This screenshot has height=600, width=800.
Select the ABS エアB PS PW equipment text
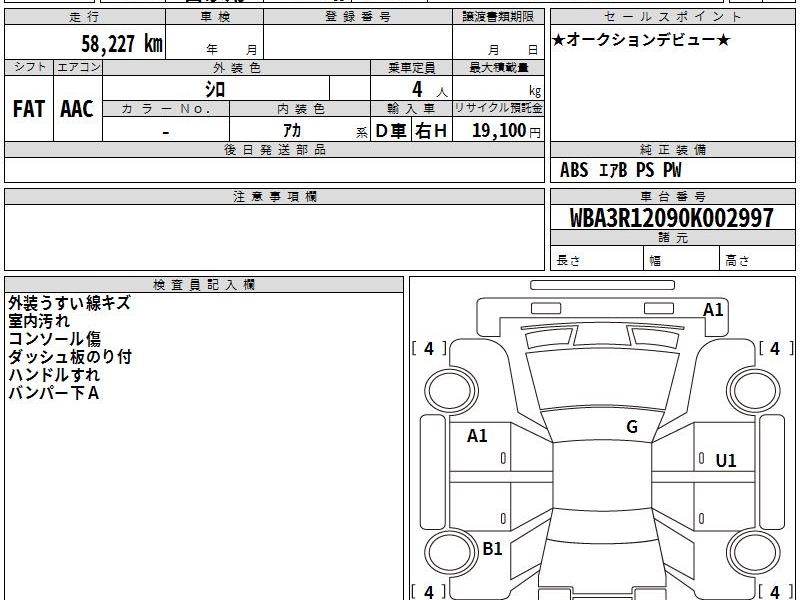(x=620, y=170)
